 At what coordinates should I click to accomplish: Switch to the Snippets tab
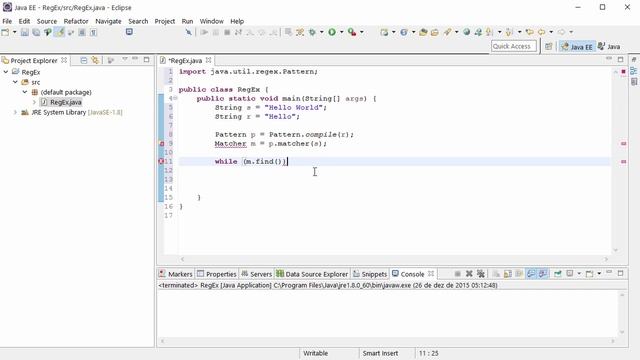[x=369, y=274]
